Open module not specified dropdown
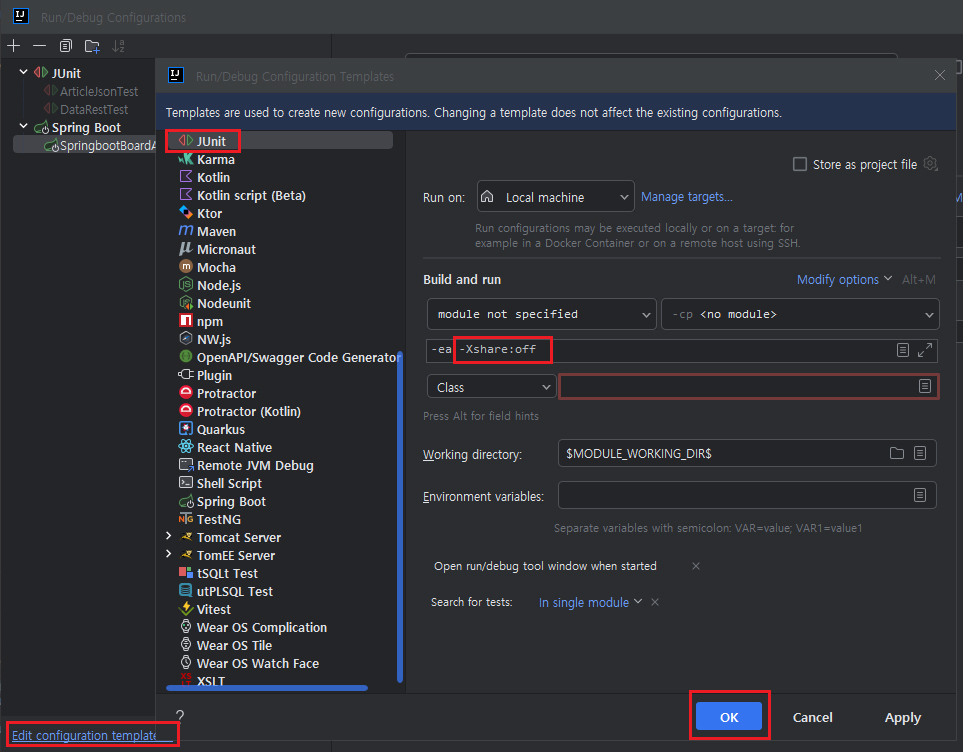 point(542,314)
